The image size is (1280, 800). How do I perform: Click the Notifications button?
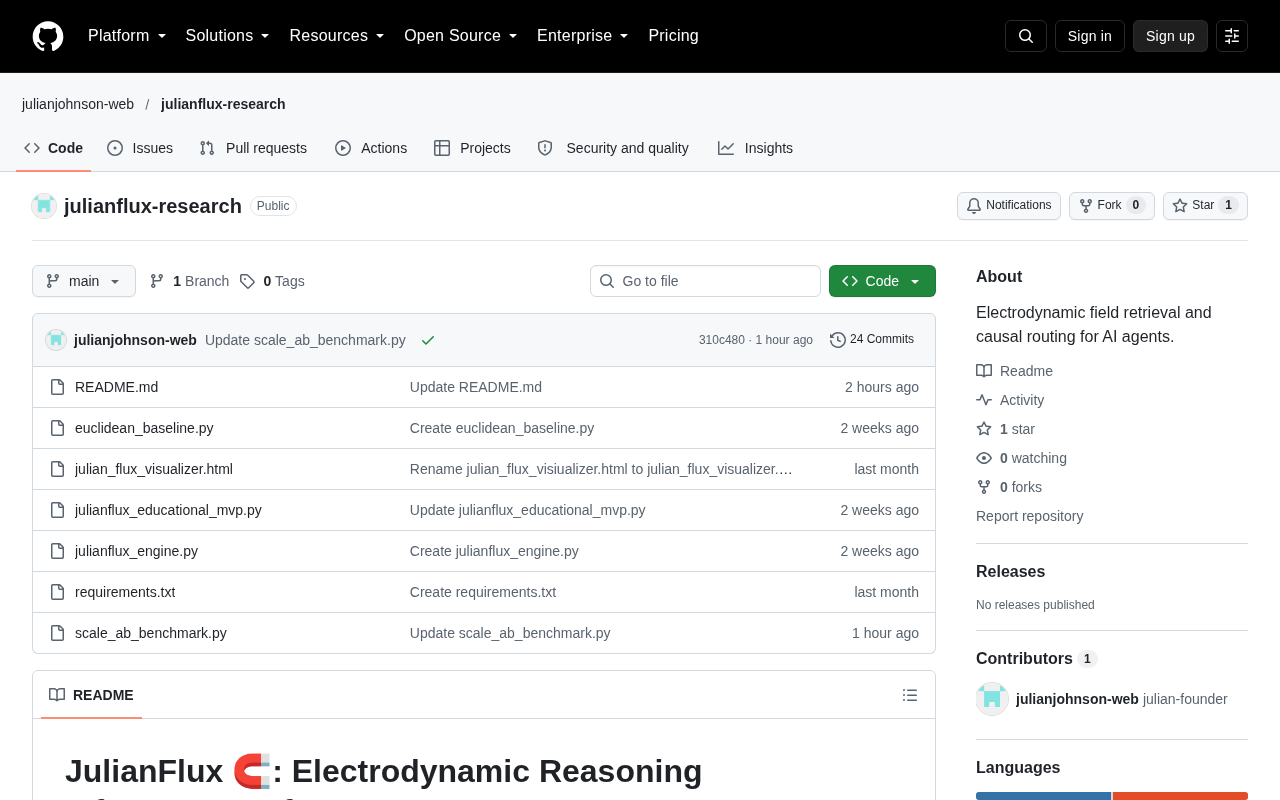[x=1009, y=206]
